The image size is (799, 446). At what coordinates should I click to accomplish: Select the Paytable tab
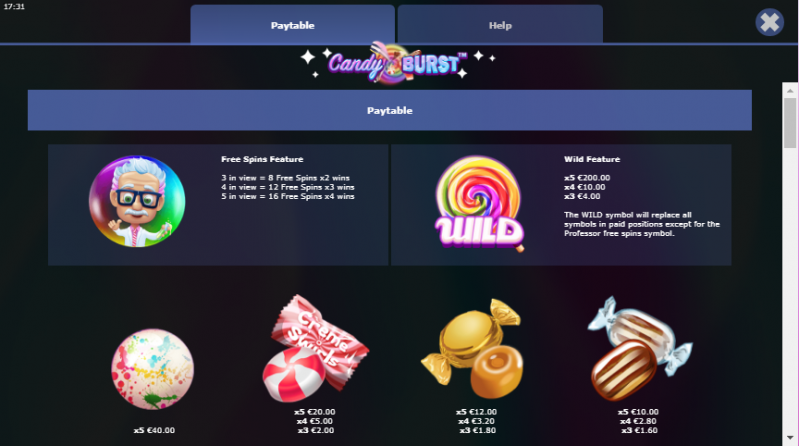(x=292, y=24)
